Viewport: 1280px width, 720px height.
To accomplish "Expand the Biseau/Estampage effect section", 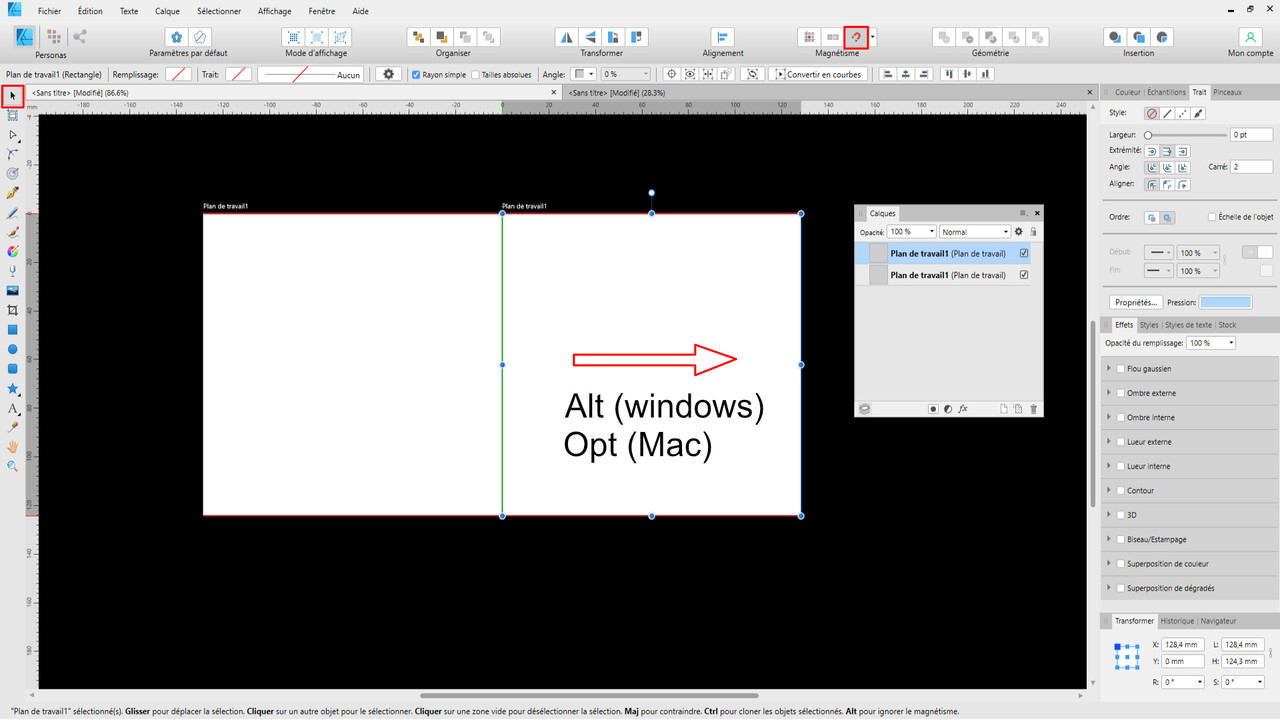I will [1109, 540].
